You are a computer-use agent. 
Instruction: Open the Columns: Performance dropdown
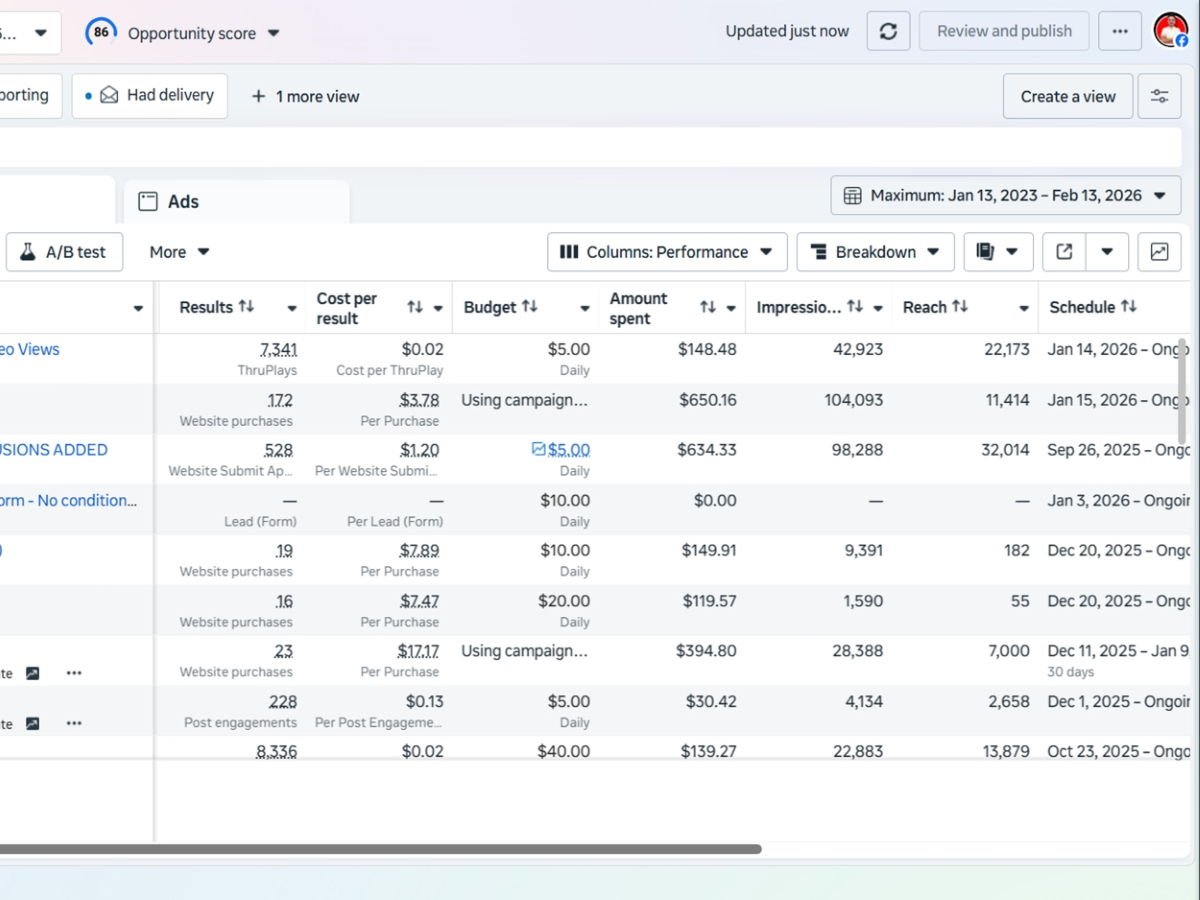click(666, 252)
